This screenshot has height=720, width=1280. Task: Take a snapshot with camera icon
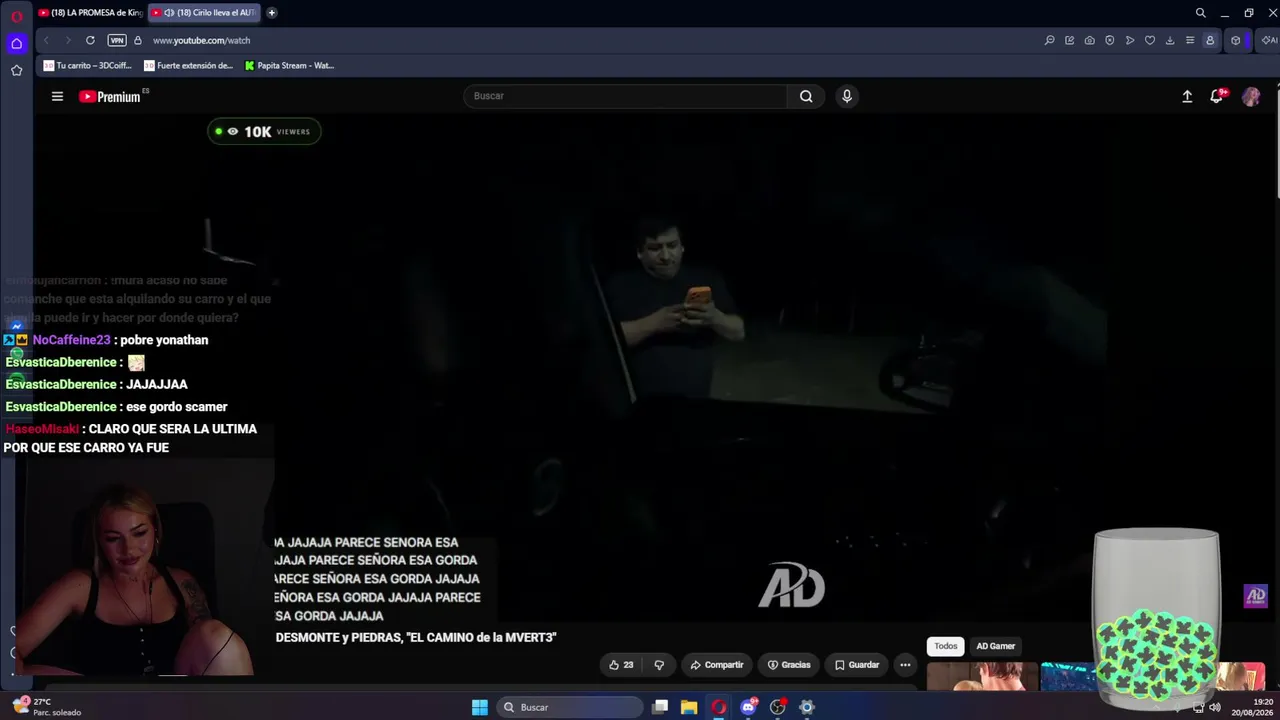[1089, 40]
